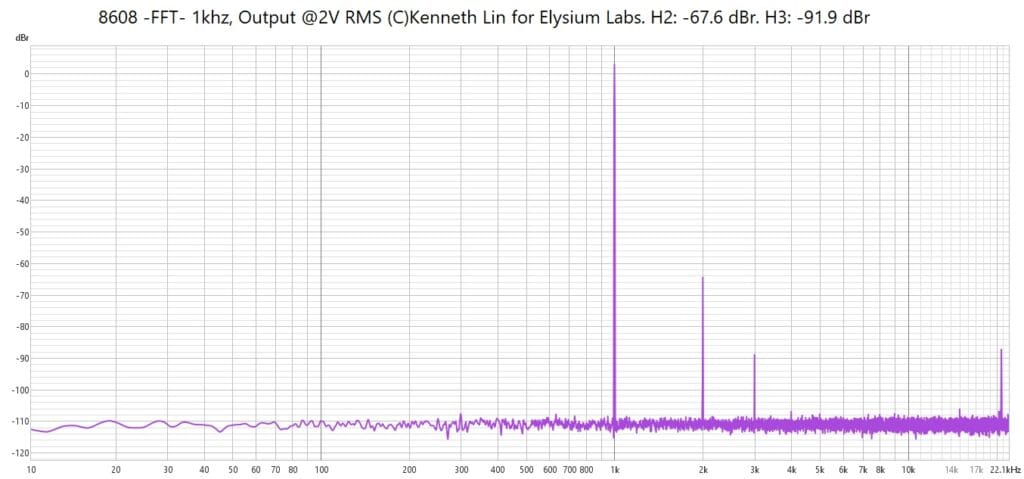
Task: Click the 1k label on the frequency axis
Action: tap(615, 470)
